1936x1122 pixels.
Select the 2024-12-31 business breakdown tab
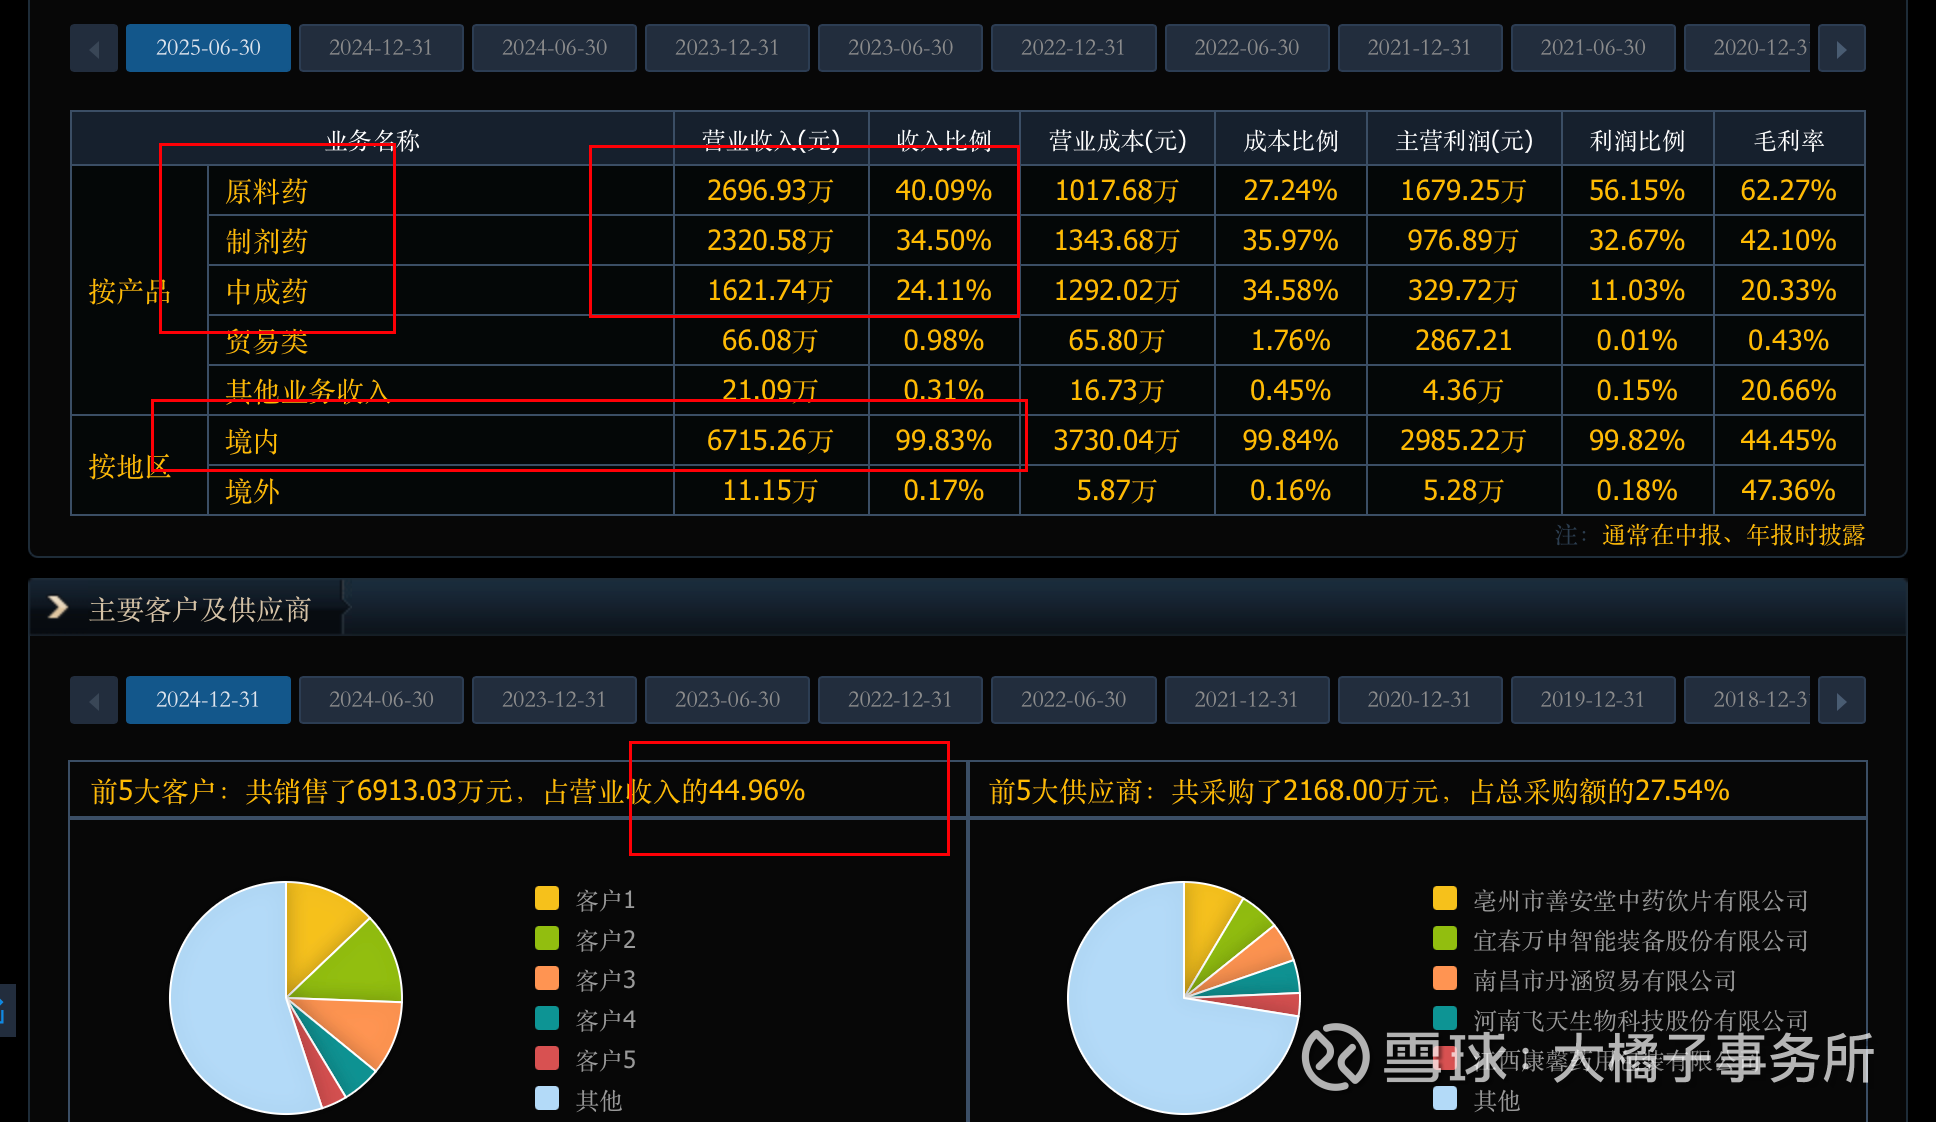pyautogui.click(x=381, y=48)
